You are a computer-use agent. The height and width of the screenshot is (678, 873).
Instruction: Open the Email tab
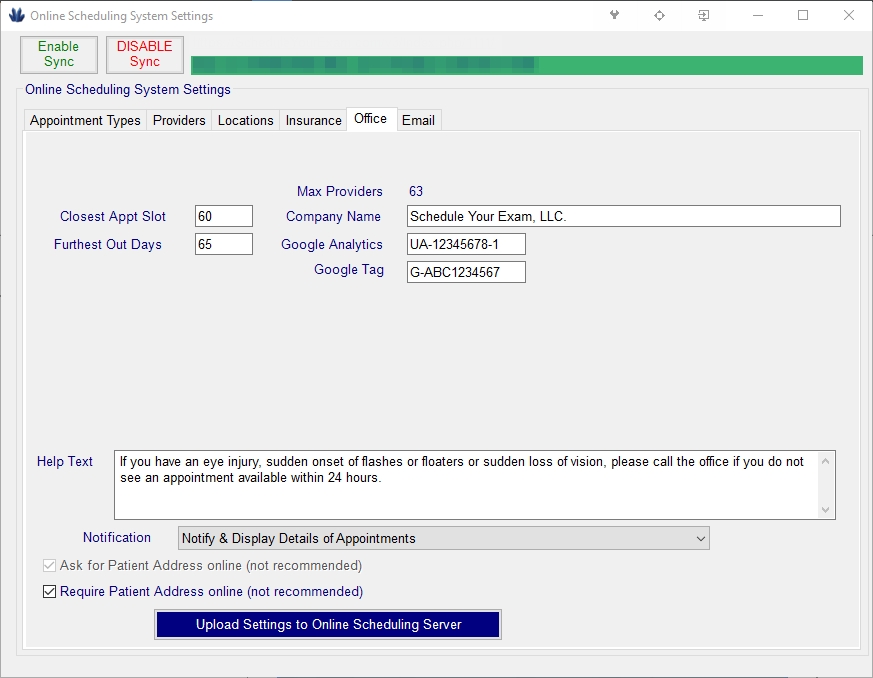pos(418,121)
